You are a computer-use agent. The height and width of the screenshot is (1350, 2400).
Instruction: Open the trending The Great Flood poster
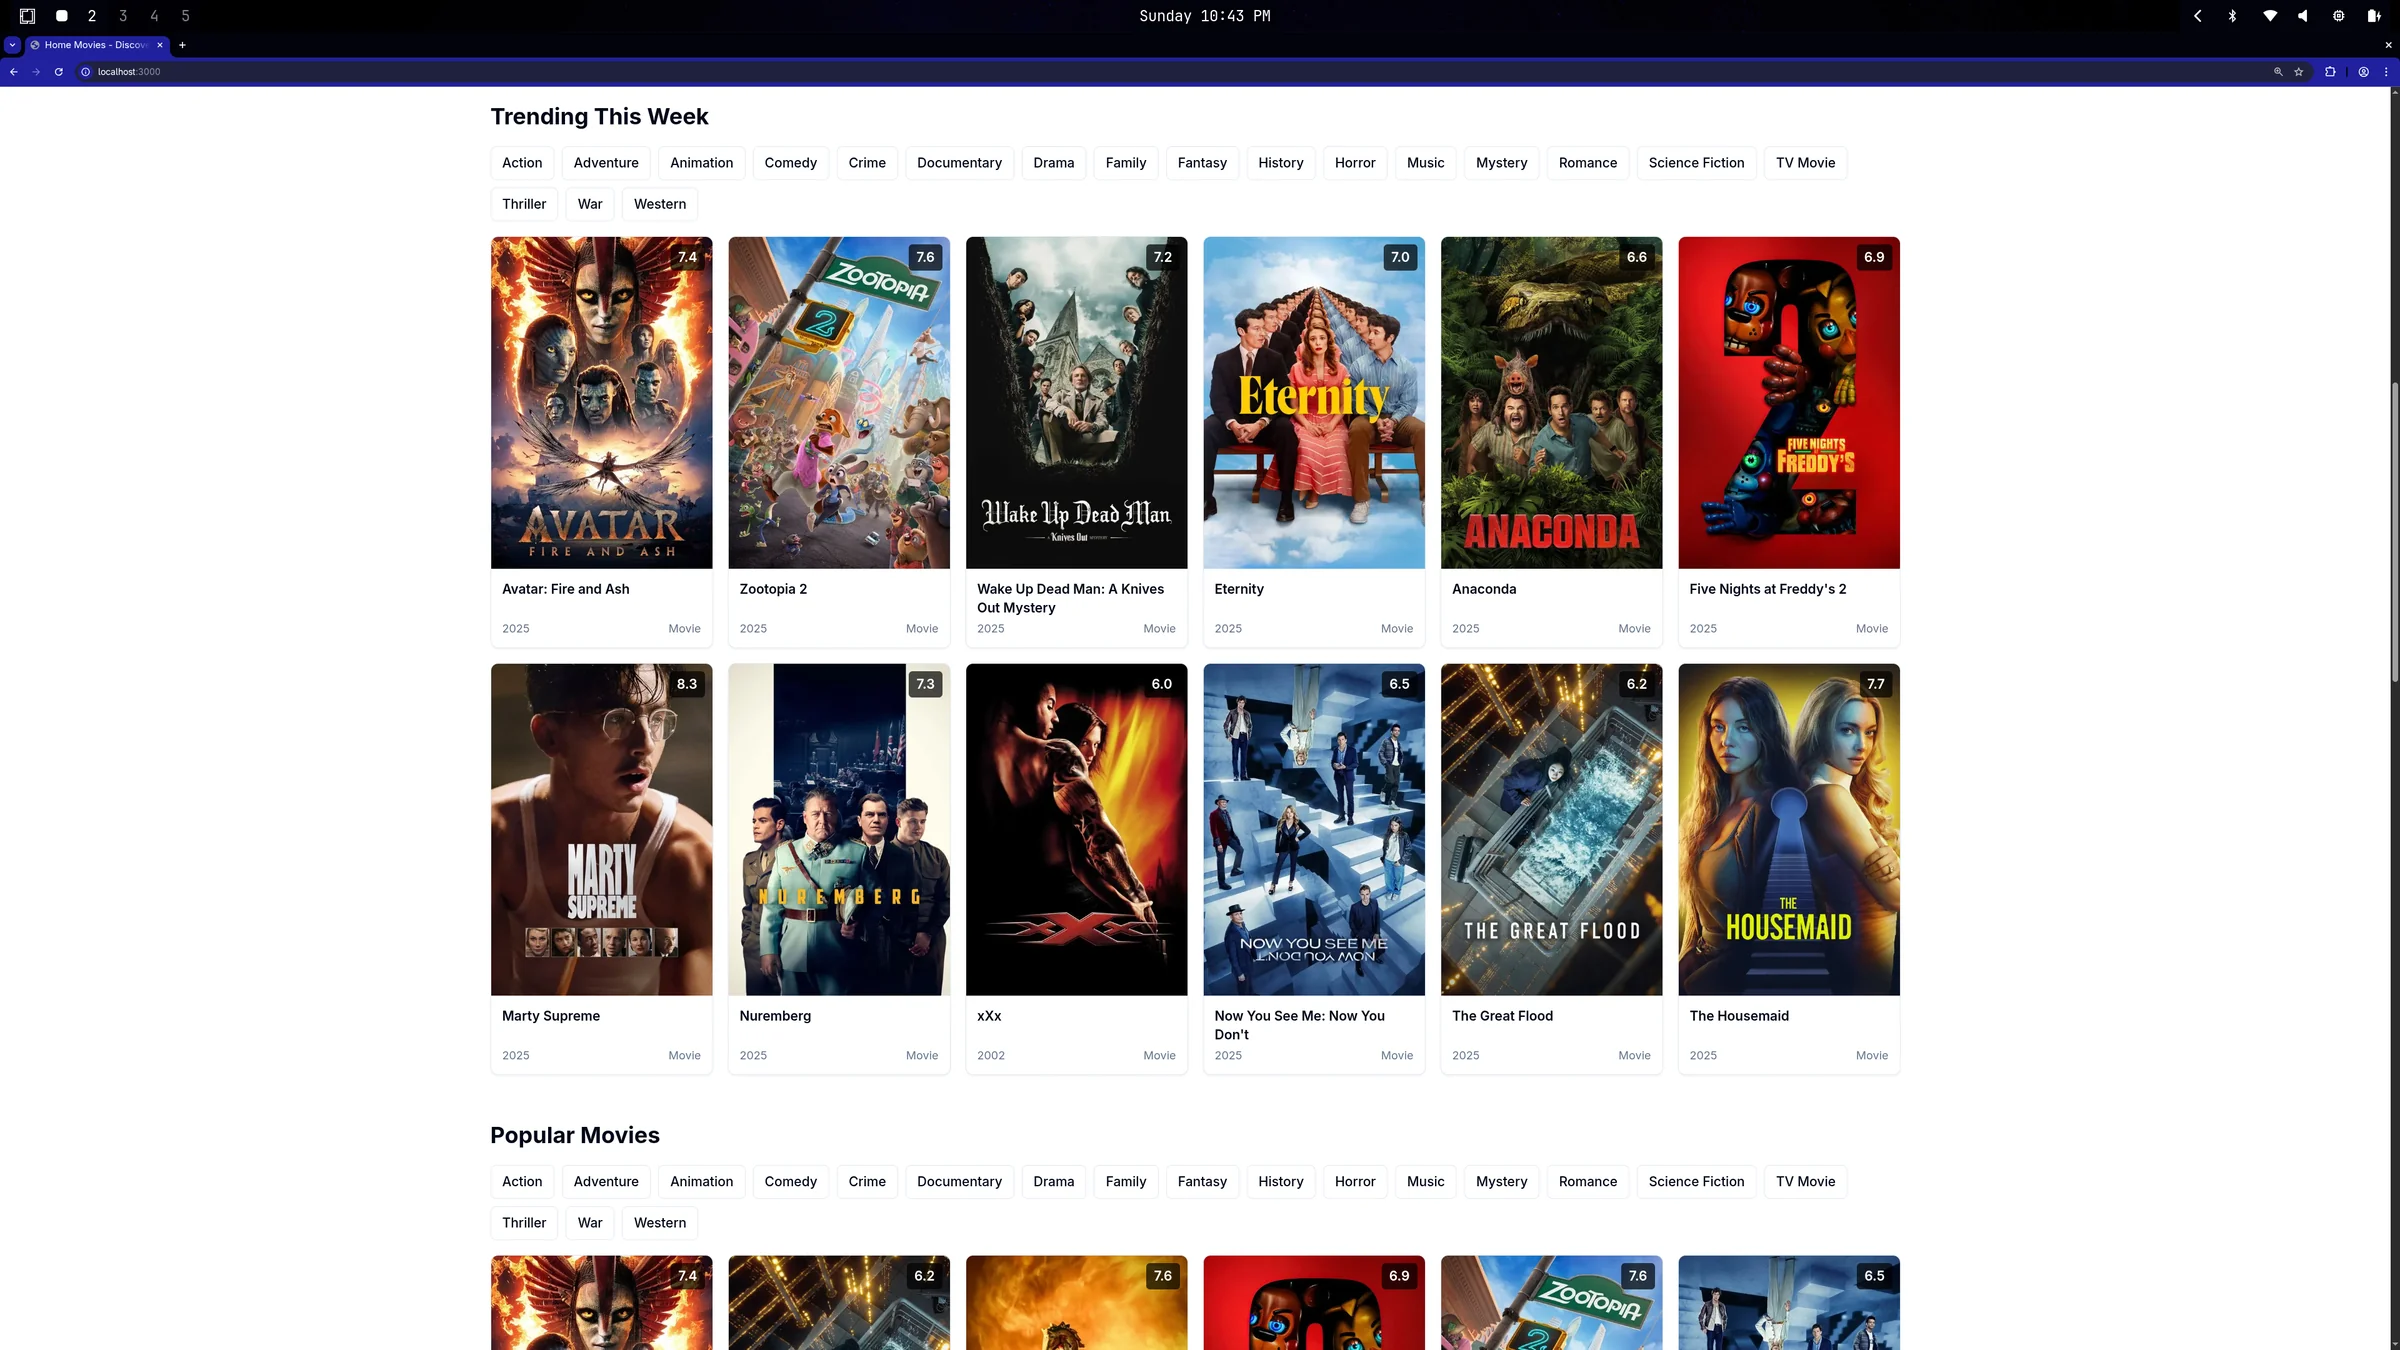click(x=1552, y=830)
